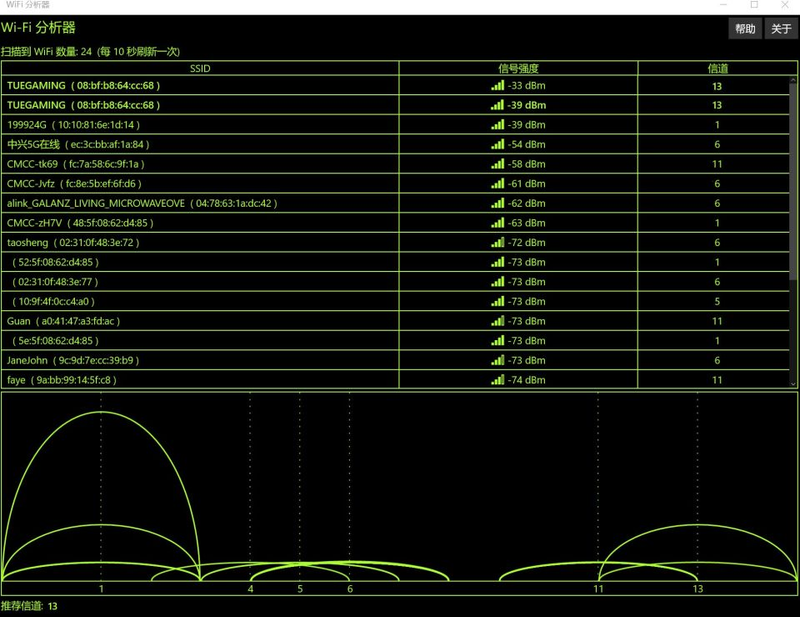Click signal bars icon for -33 dBm row

point(497,86)
